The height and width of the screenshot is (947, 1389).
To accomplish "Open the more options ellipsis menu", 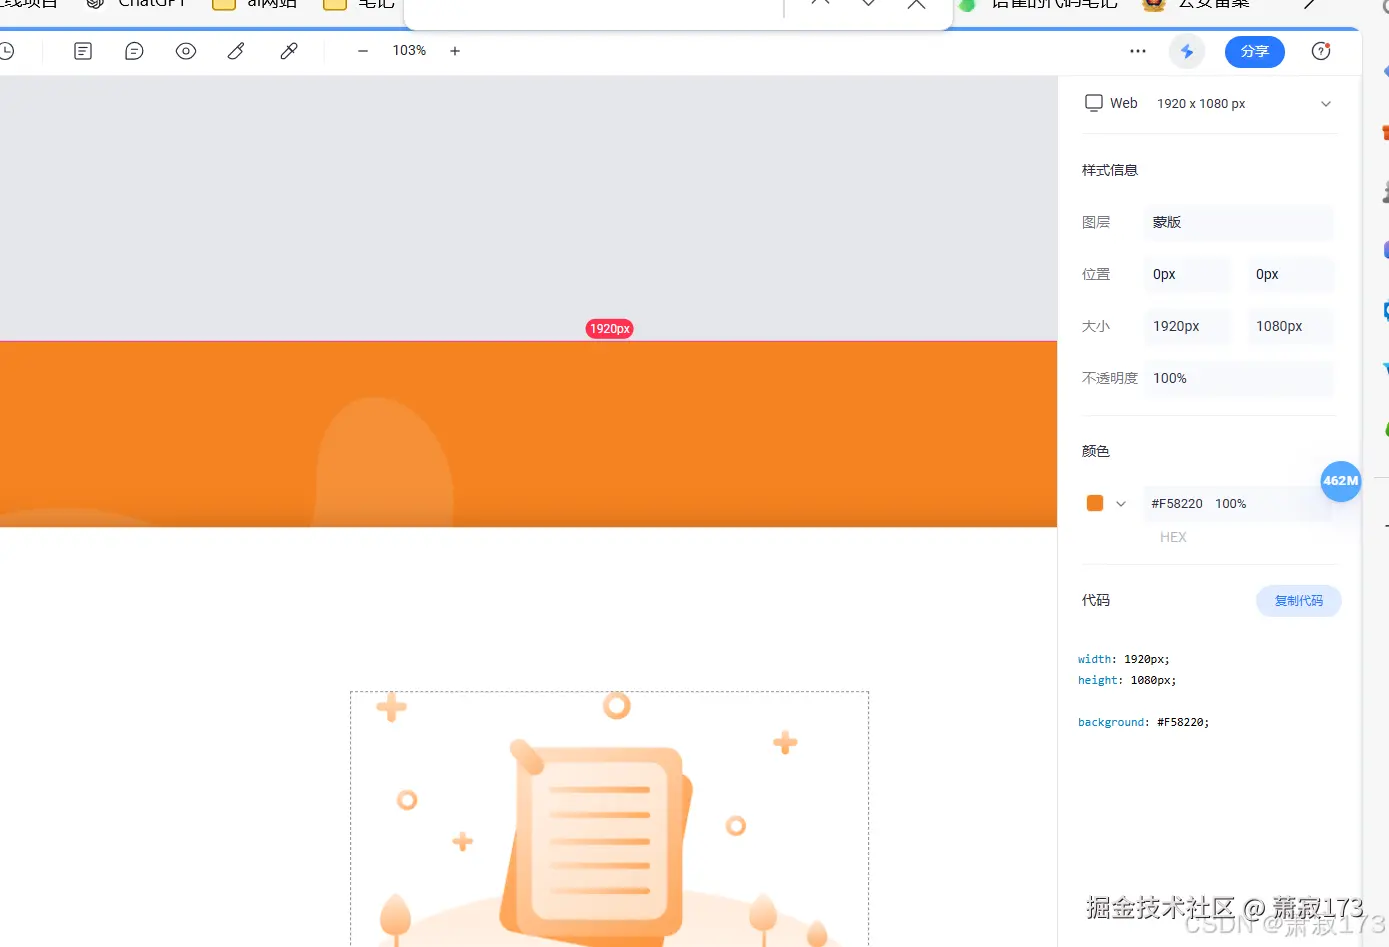I will [1138, 51].
